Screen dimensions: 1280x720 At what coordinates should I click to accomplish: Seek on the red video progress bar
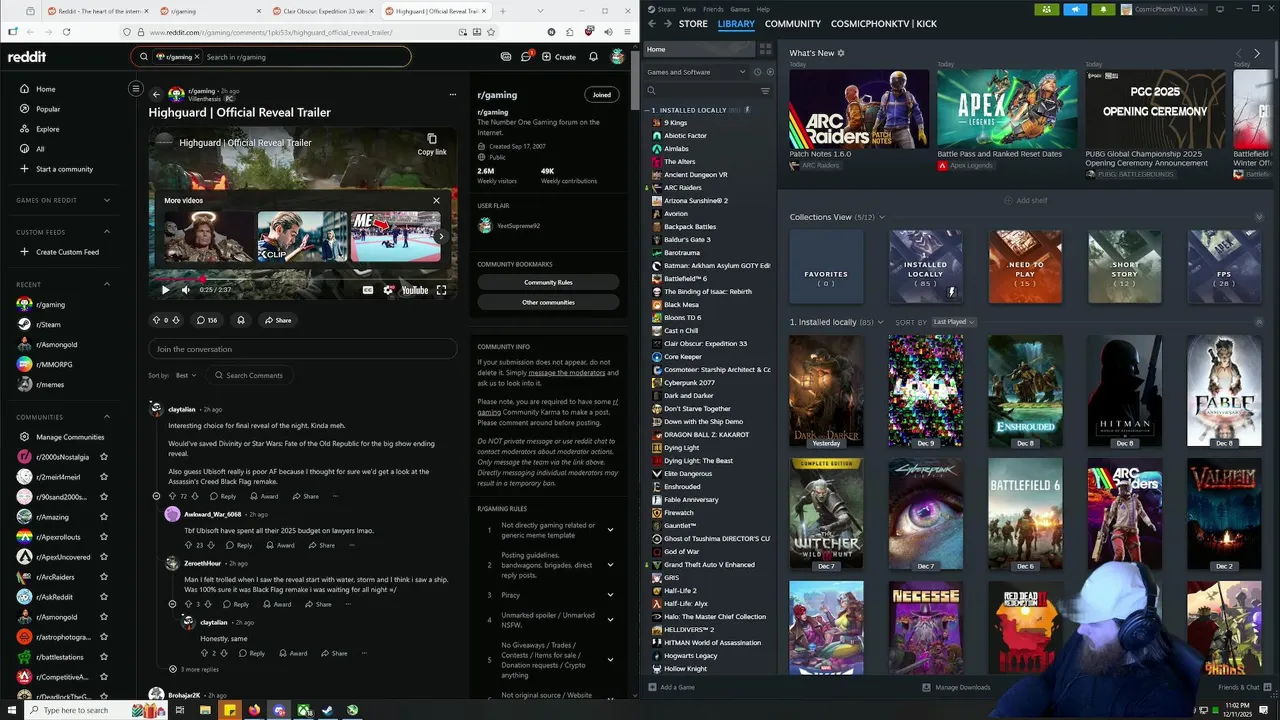pos(303,279)
